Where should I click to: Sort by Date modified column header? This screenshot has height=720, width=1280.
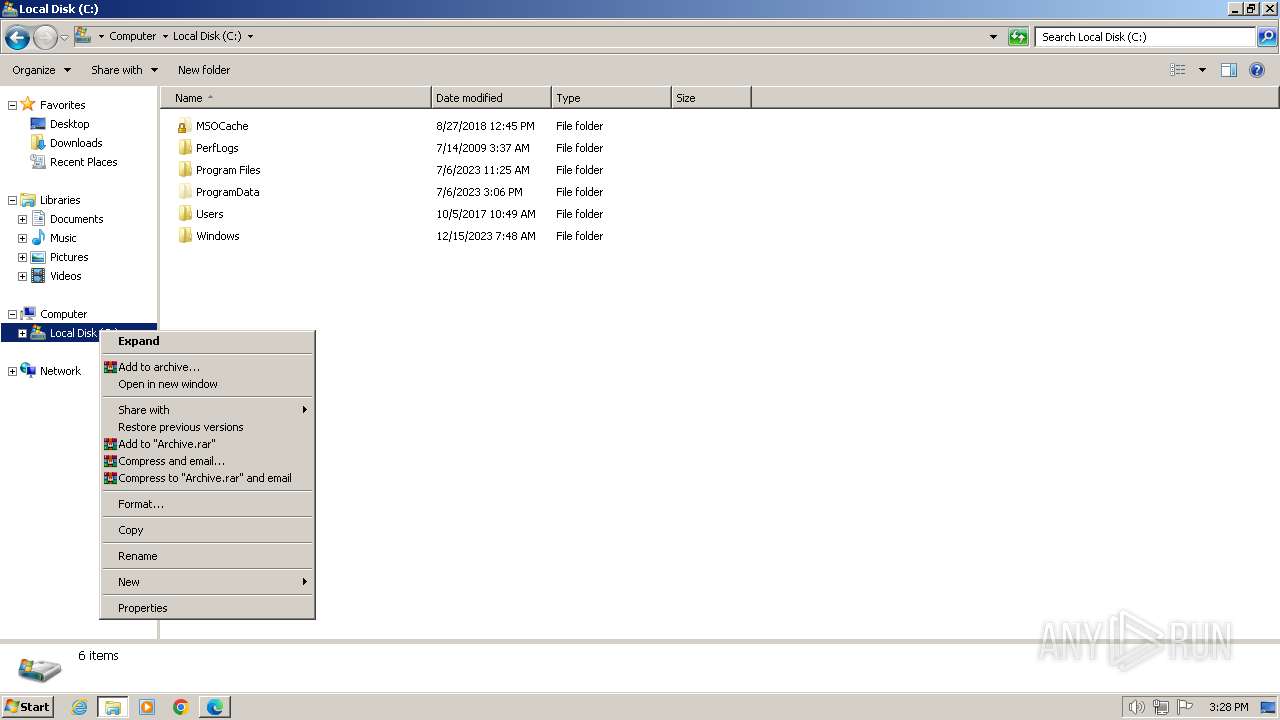491,98
